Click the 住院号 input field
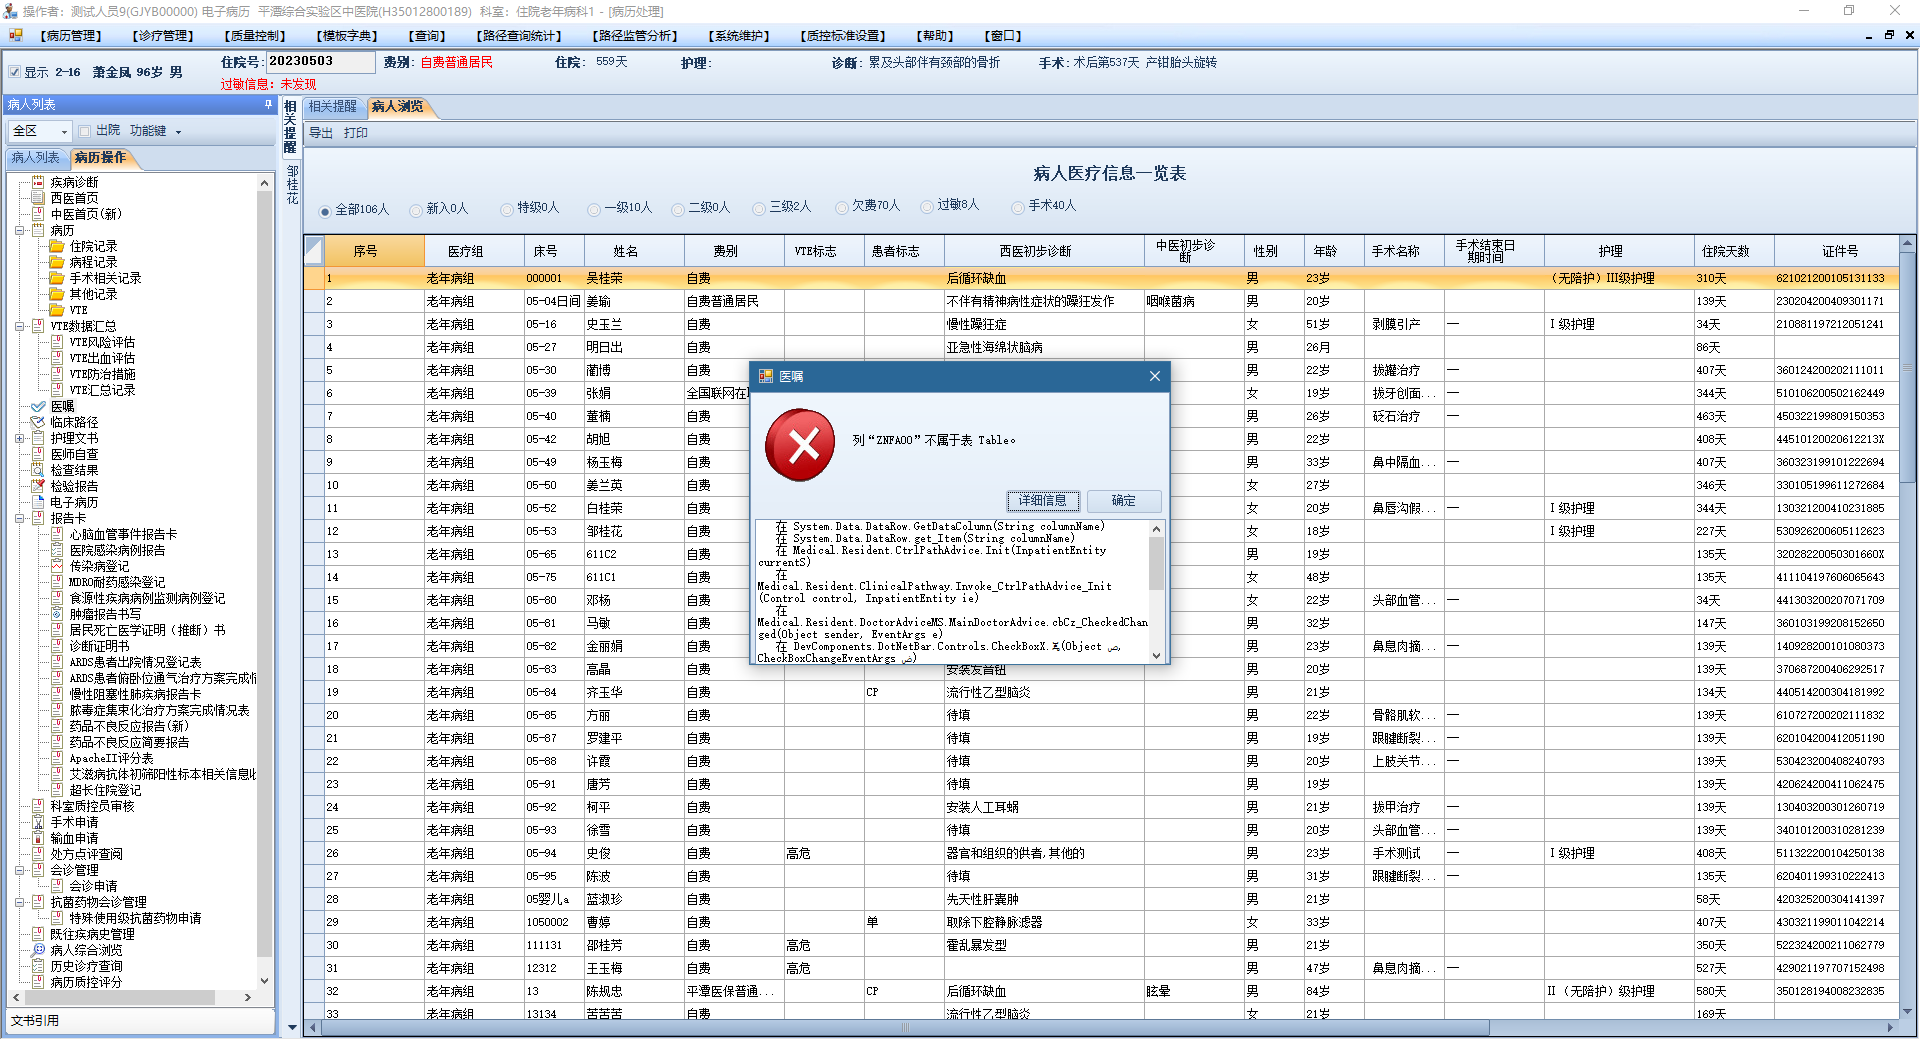 pyautogui.click(x=320, y=61)
